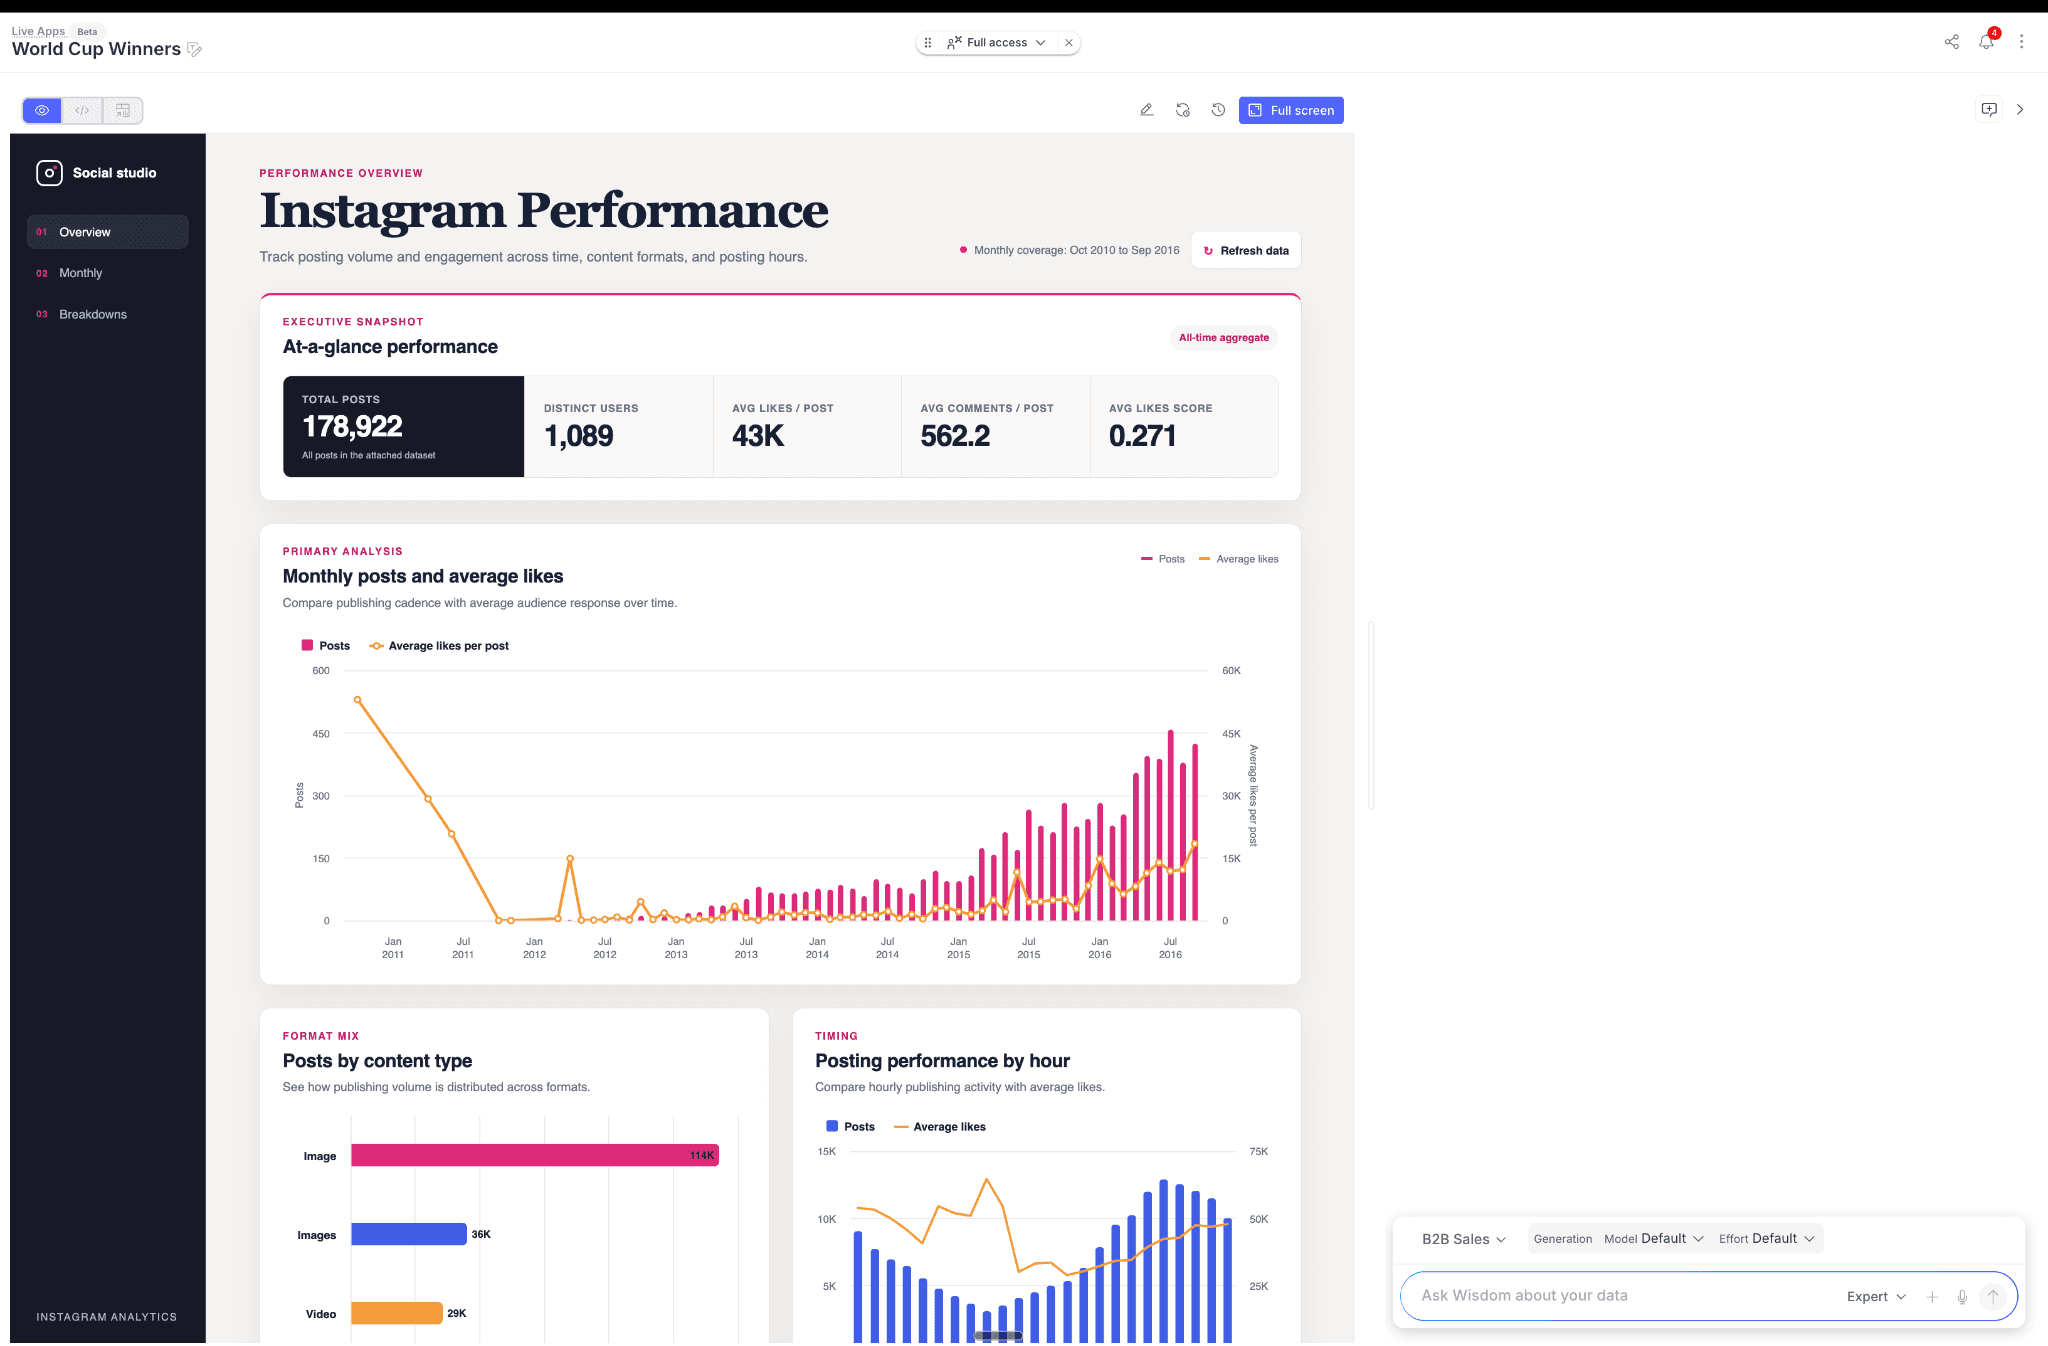This screenshot has height=1346, width=2048.
Task: Click the Images bar showing 36K
Action: [409, 1234]
